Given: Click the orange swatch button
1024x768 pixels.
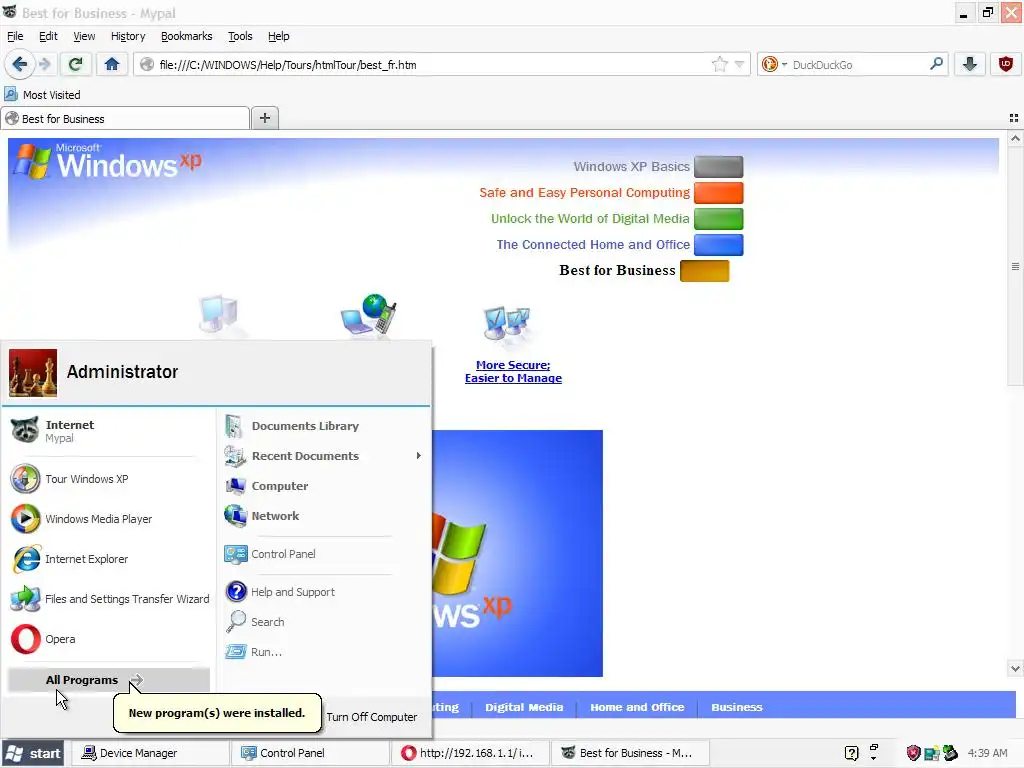Looking at the screenshot, I should tap(718, 193).
